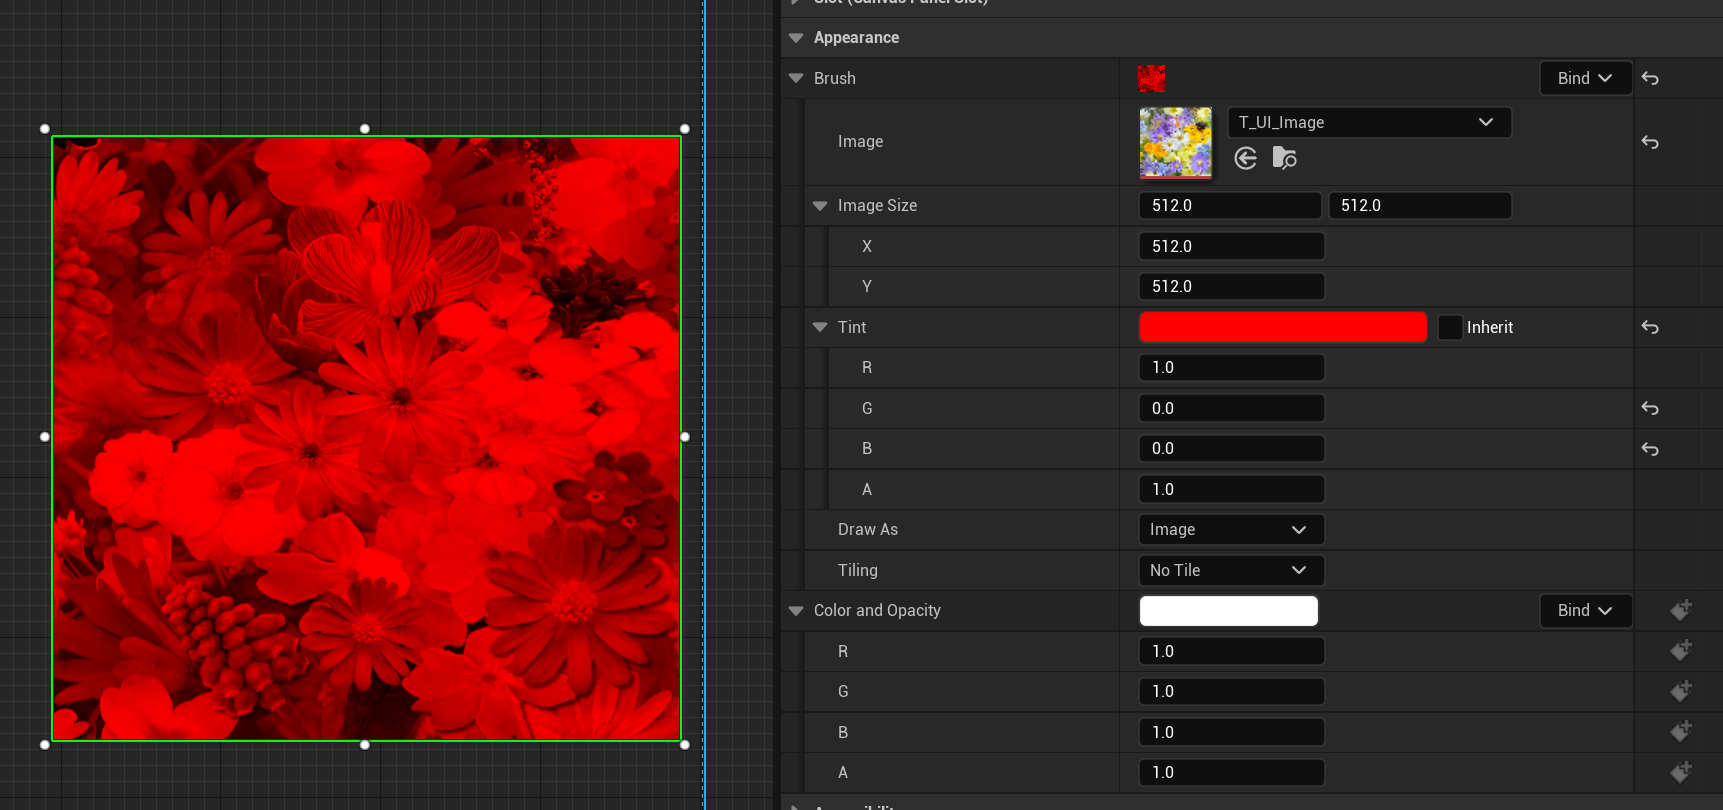Collapse the Brush property group
Screen dimensions: 1723x810
(x=796, y=78)
